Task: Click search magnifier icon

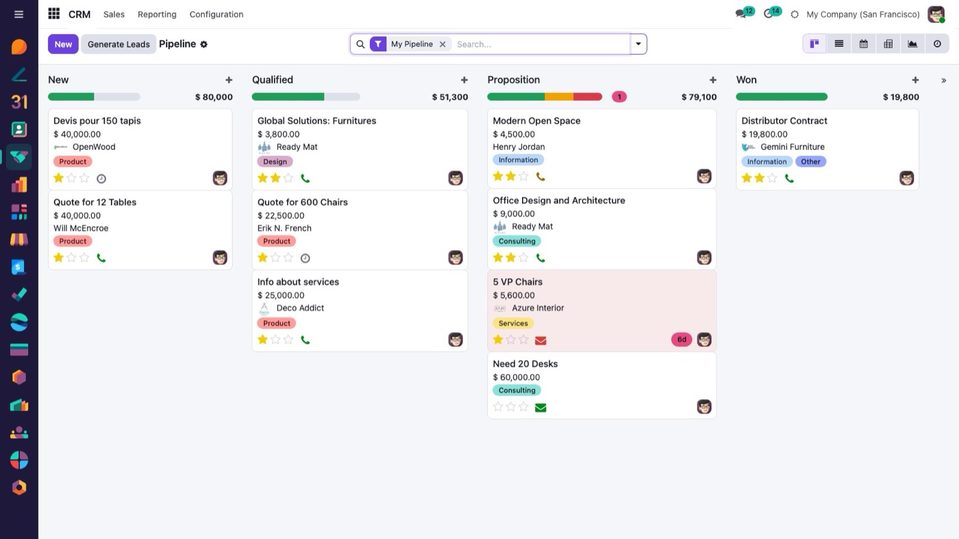Action: (x=360, y=44)
